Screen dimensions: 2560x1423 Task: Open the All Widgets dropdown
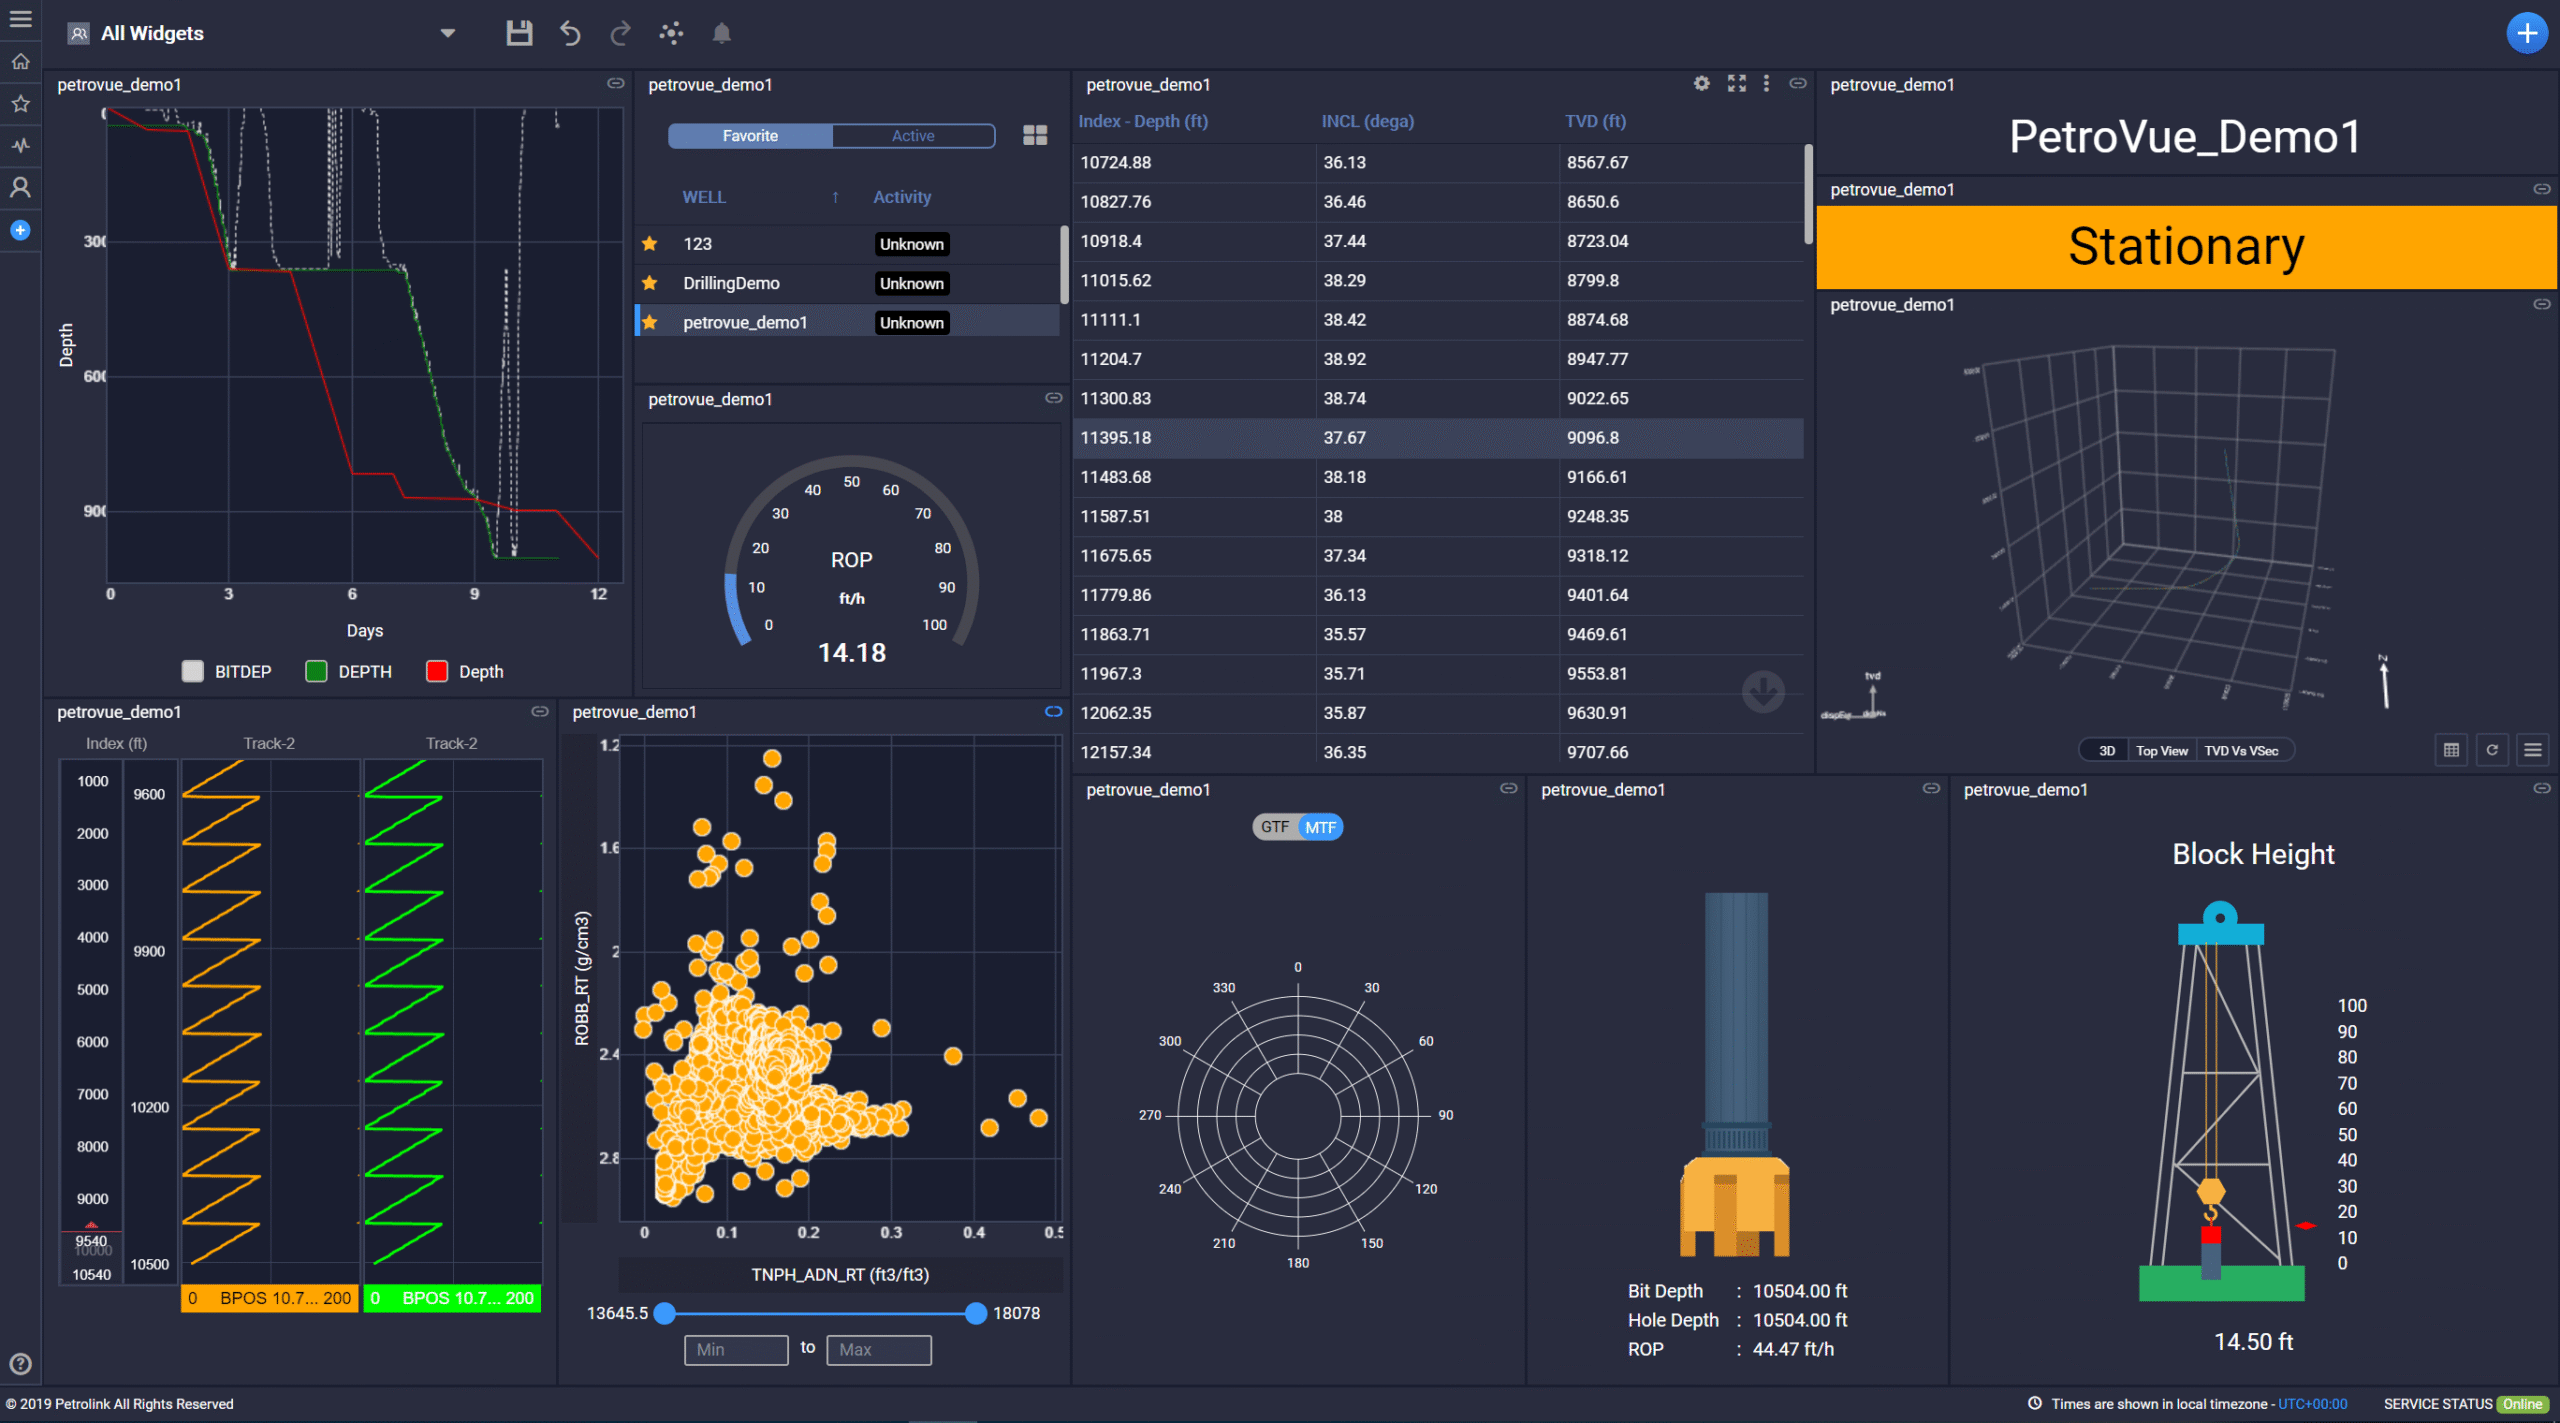tap(447, 33)
